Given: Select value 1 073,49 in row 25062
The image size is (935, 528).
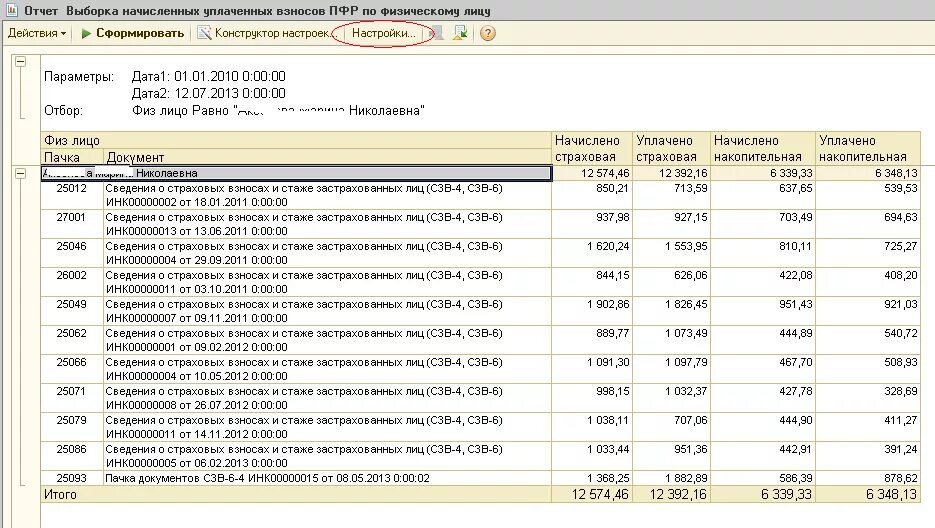Looking at the screenshot, I should tap(686, 334).
